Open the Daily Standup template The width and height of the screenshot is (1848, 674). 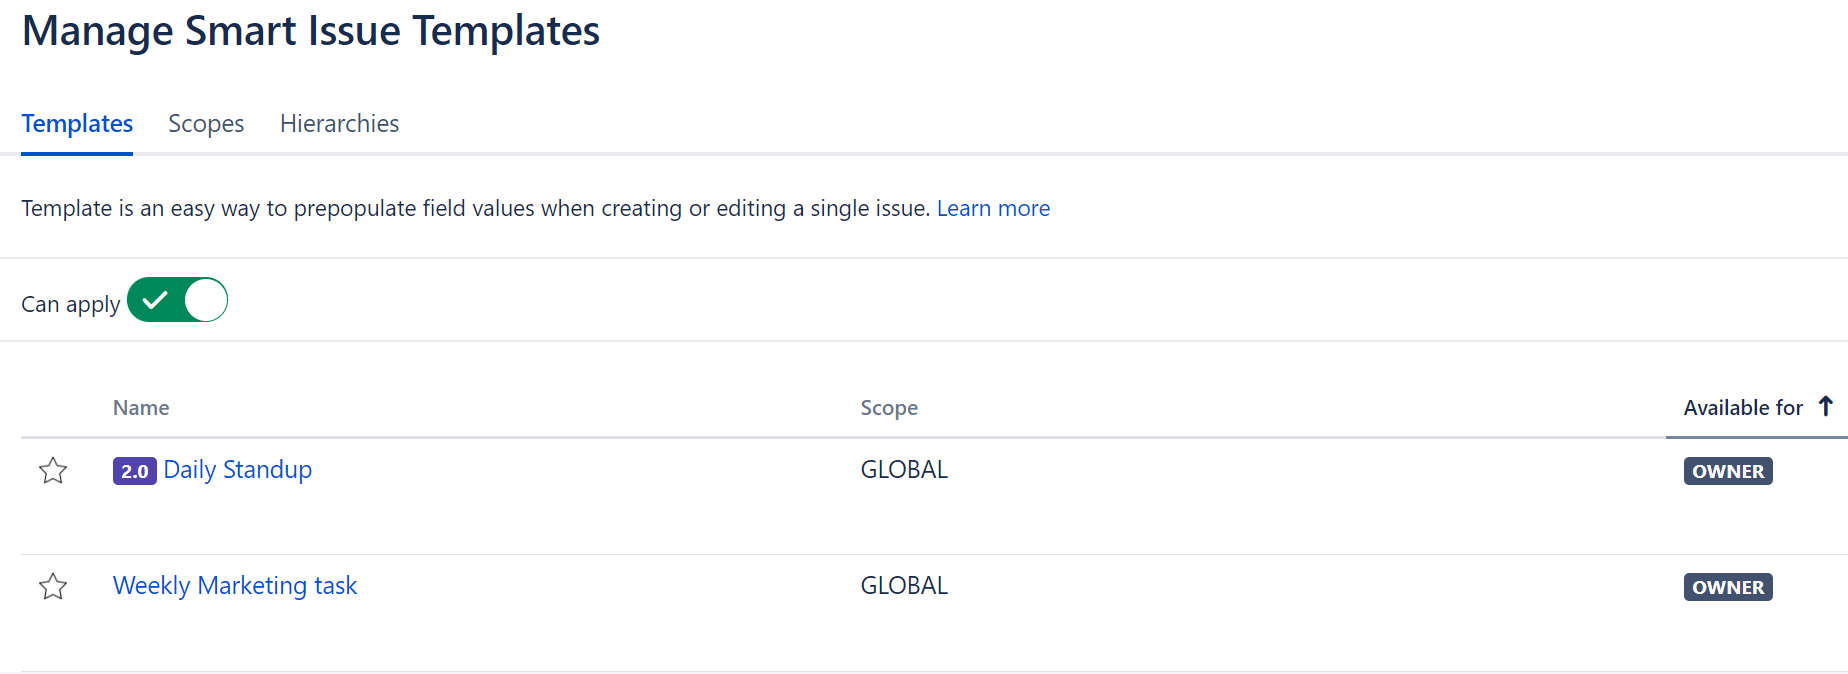click(238, 470)
